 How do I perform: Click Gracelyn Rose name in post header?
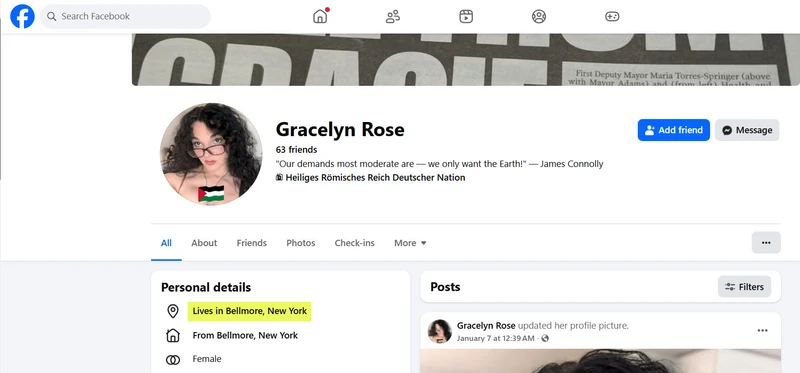coord(486,326)
